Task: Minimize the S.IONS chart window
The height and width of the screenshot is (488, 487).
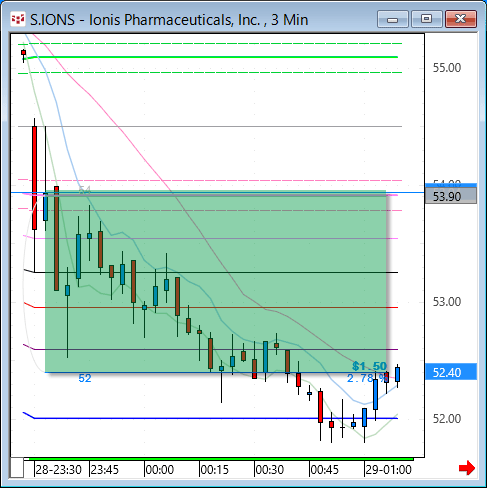Action: pos(393,19)
